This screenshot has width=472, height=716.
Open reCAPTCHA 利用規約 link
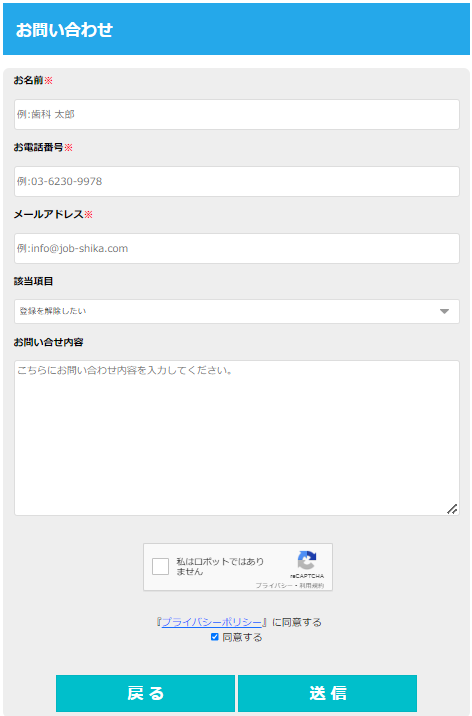312,585
